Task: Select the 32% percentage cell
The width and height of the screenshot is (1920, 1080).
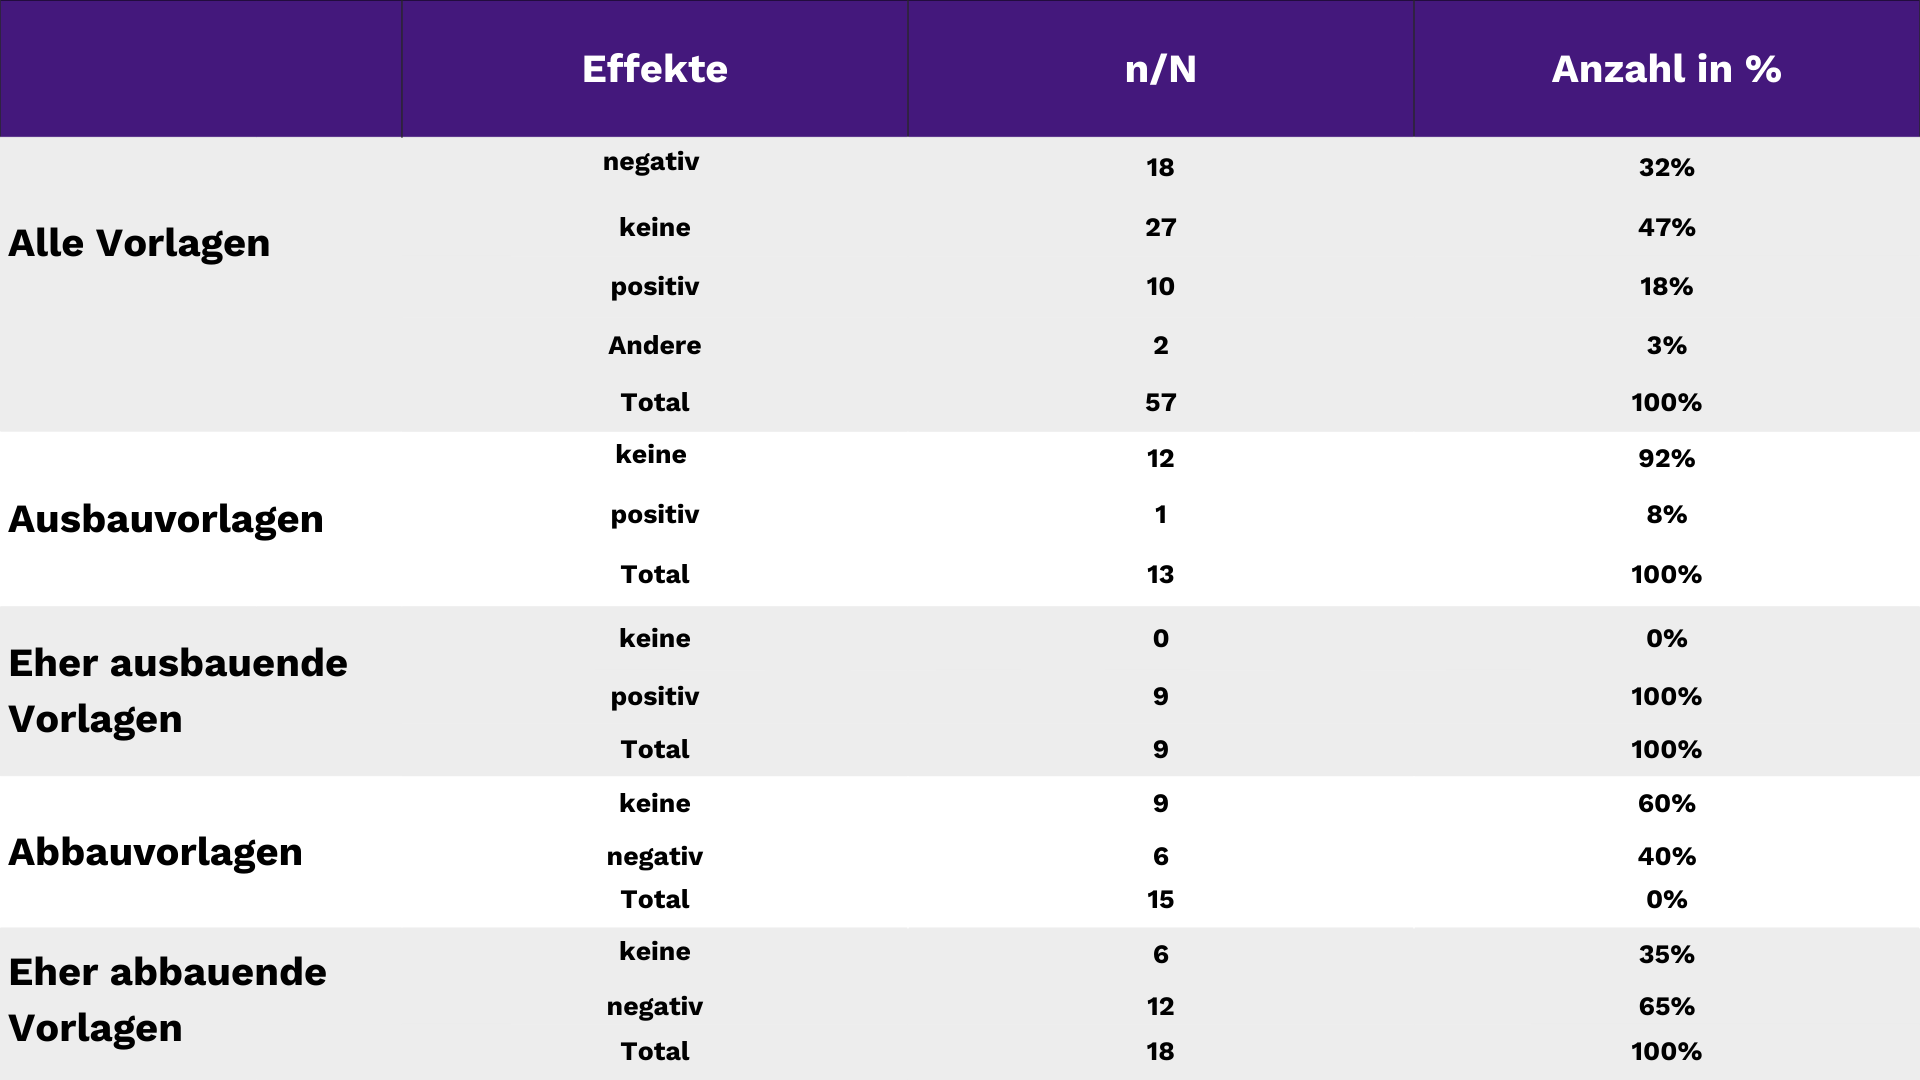Action: click(1666, 167)
